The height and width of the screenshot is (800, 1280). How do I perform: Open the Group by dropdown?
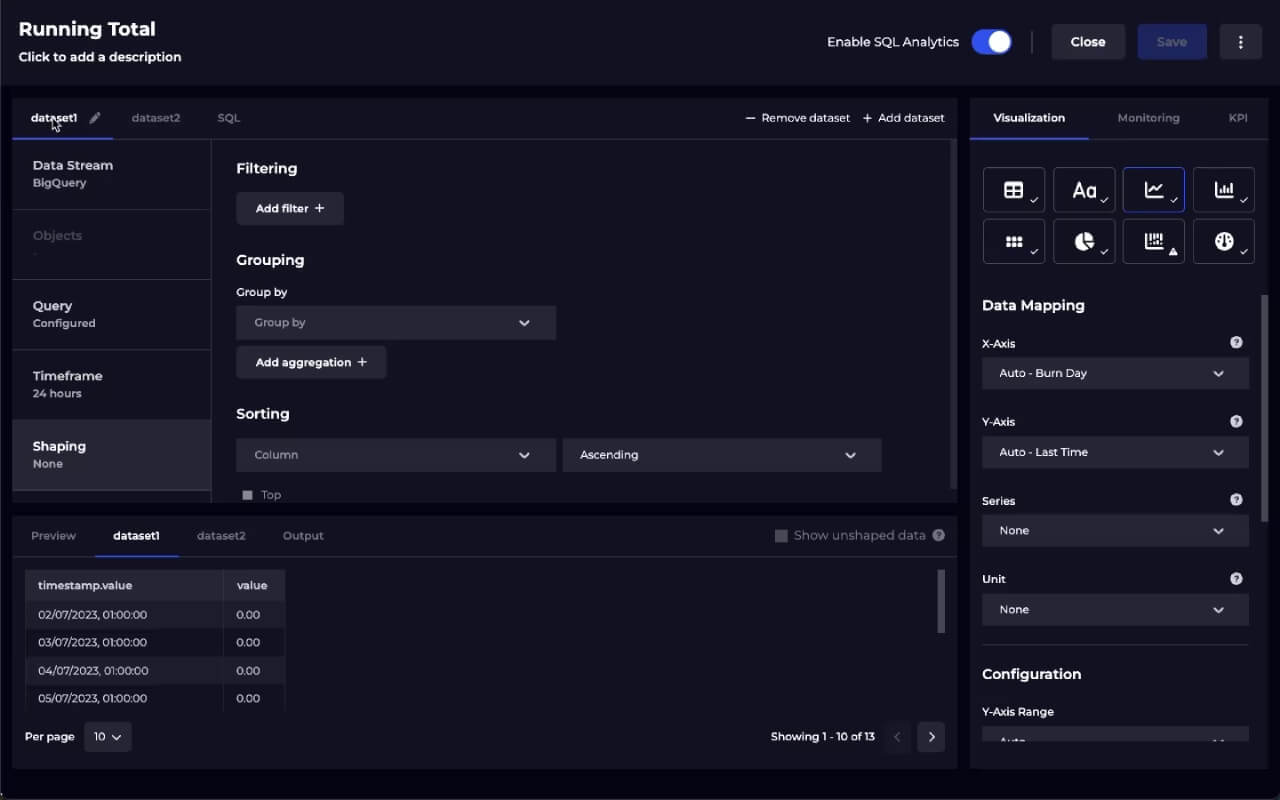pyautogui.click(x=396, y=323)
